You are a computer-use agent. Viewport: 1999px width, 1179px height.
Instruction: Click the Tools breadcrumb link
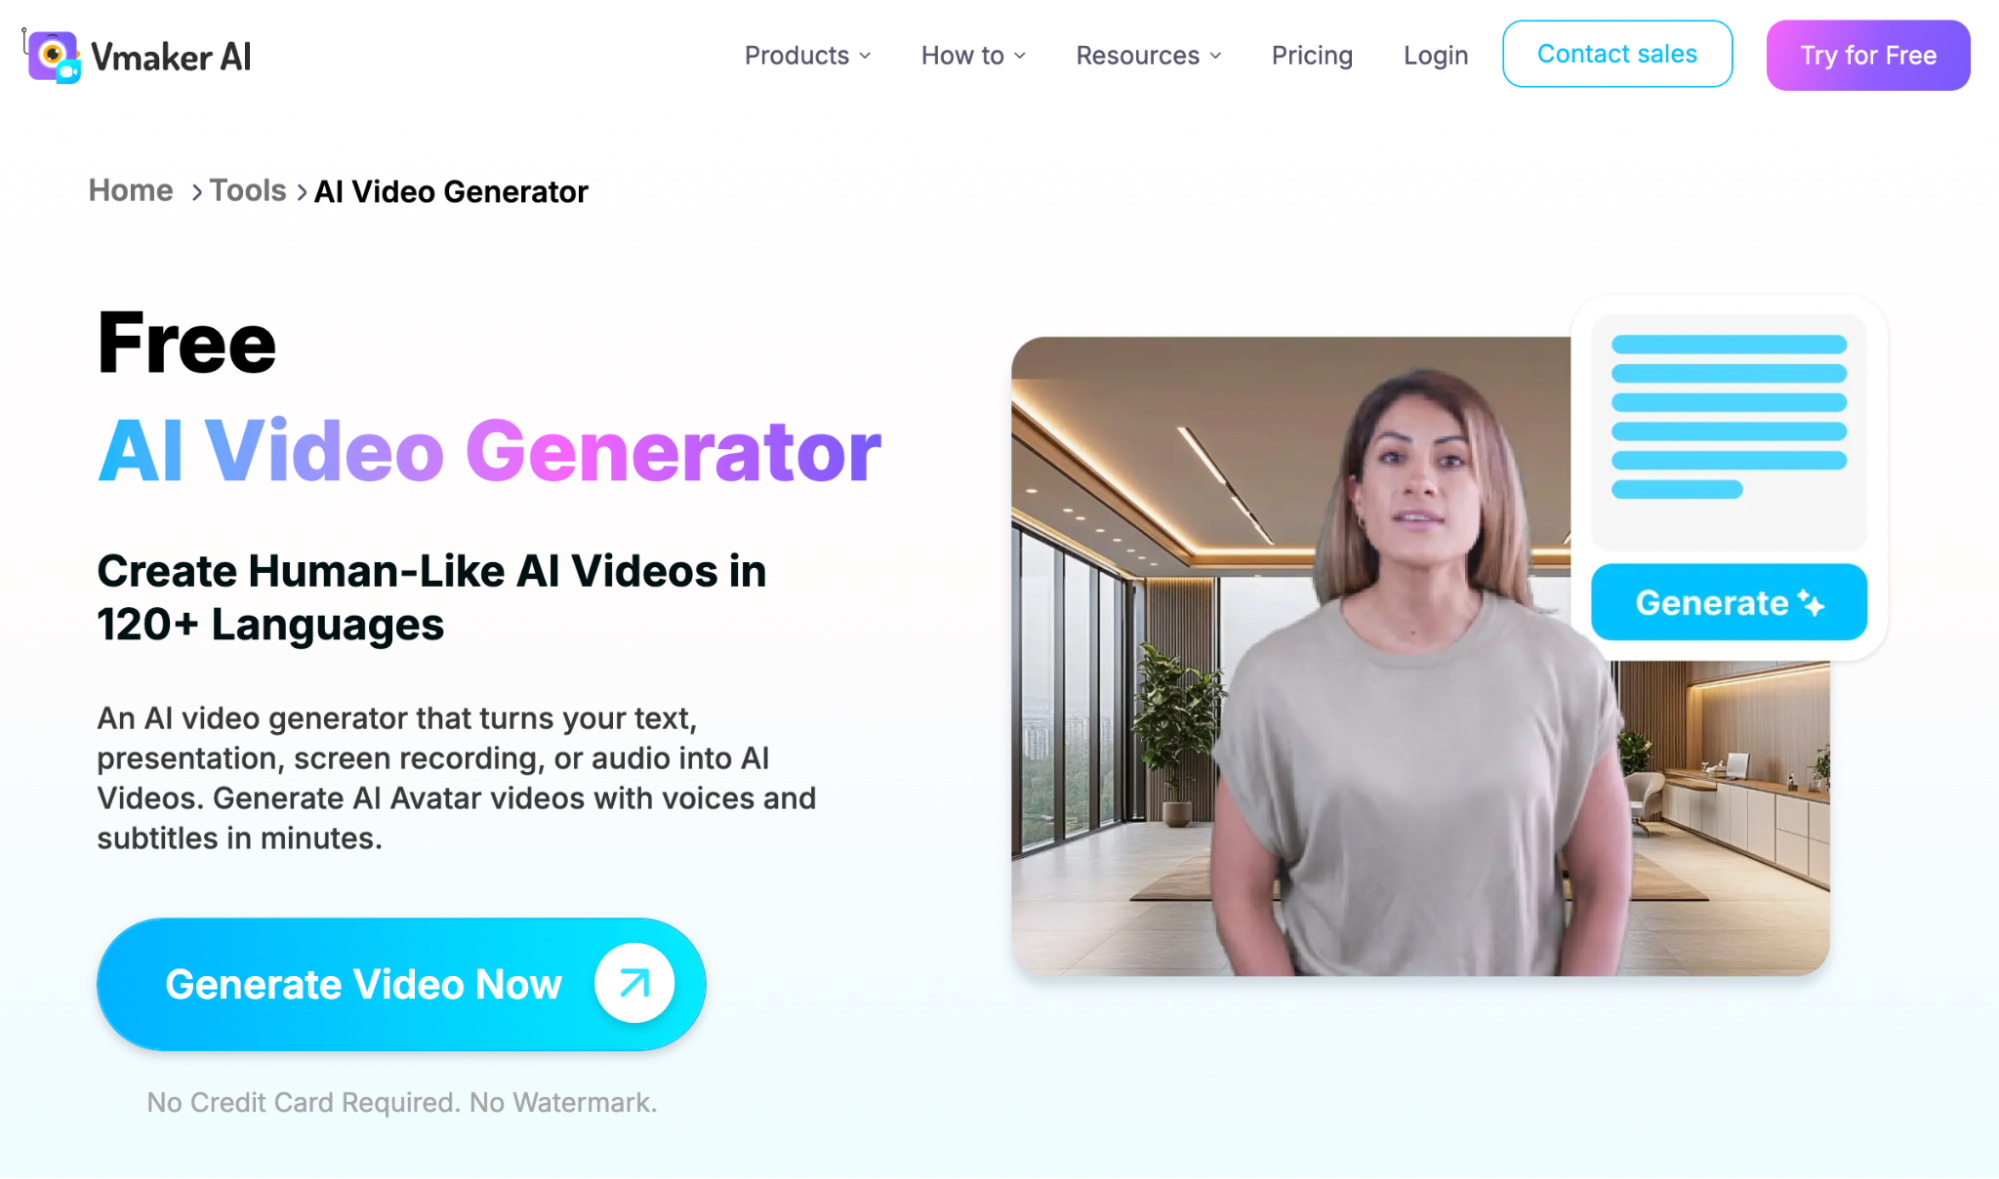247,189
